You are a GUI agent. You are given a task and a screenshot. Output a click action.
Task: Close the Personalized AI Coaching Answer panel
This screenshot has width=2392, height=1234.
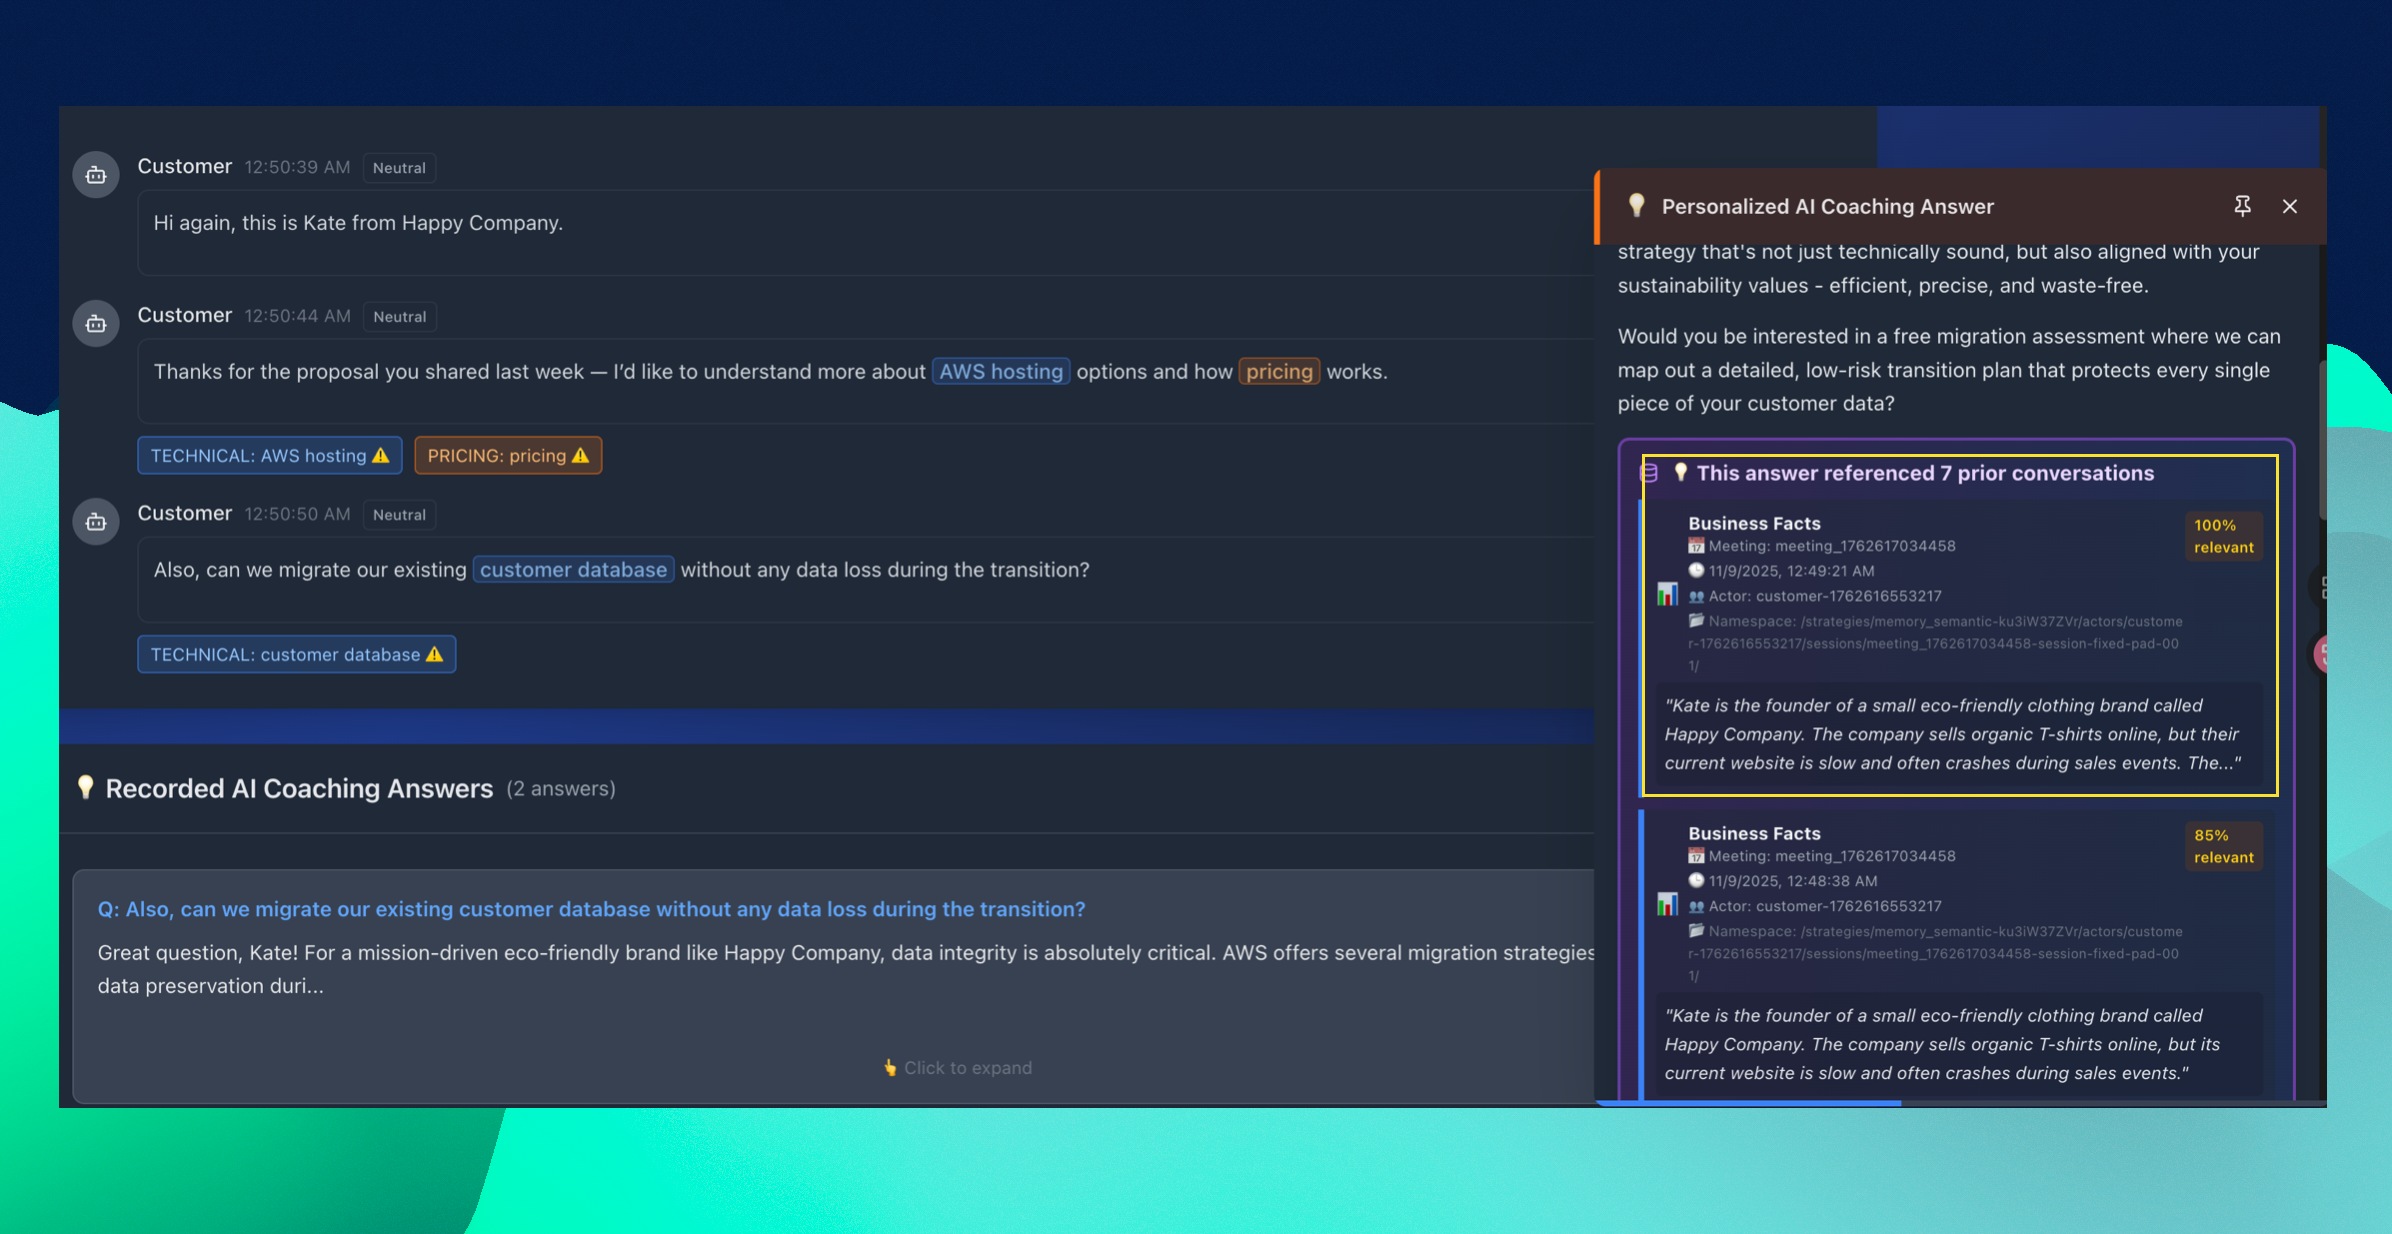tap(2289, 206)
